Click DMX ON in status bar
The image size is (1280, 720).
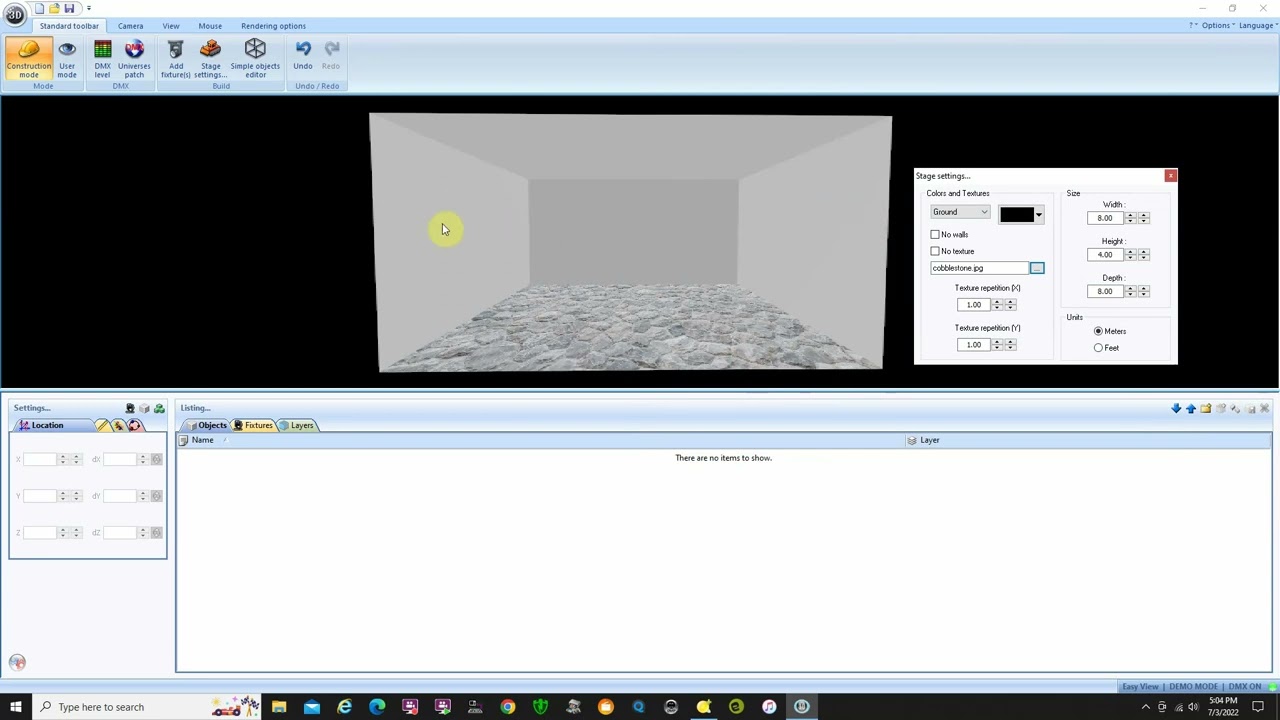[1245, 687]
